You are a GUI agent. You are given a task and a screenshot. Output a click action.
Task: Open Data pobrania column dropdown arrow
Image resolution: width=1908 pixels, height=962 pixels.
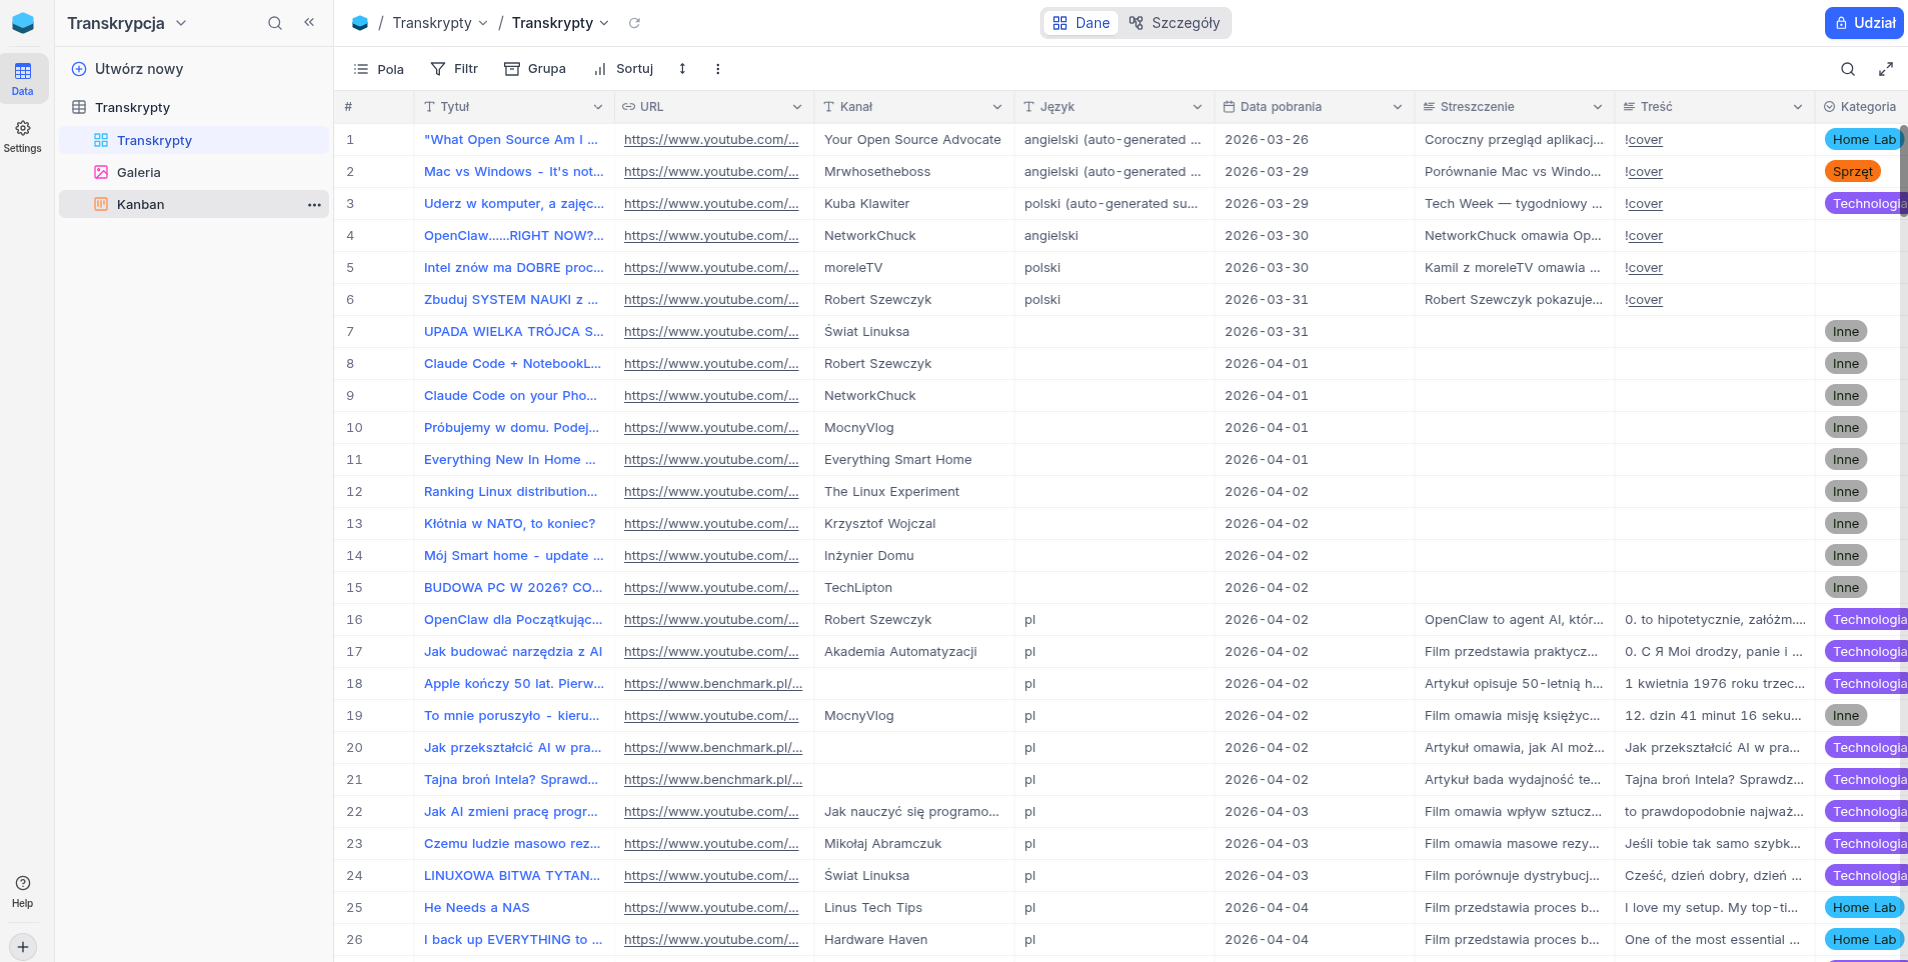1397,107
